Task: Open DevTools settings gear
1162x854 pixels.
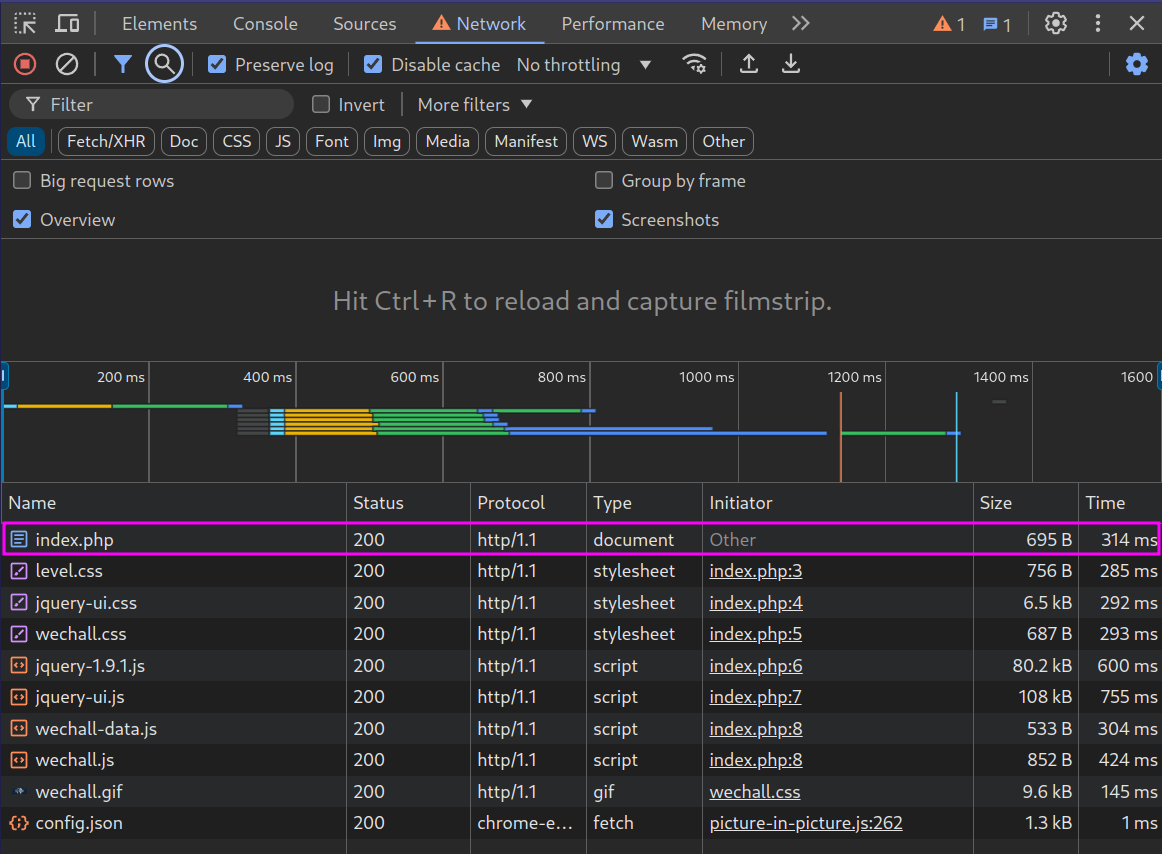Action: [x=1055, y=24]
